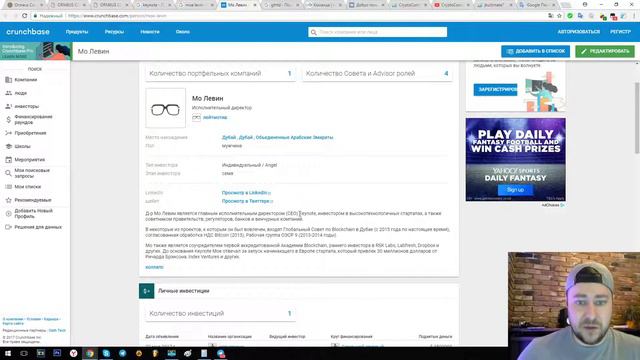Open Мои списки sidebar icon
Screen dimensions: 640x360
(9, 187)
